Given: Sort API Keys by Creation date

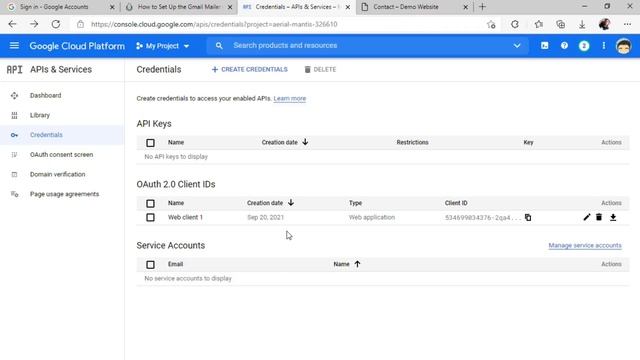Looking at the screenshot, I should pos(285,142).
